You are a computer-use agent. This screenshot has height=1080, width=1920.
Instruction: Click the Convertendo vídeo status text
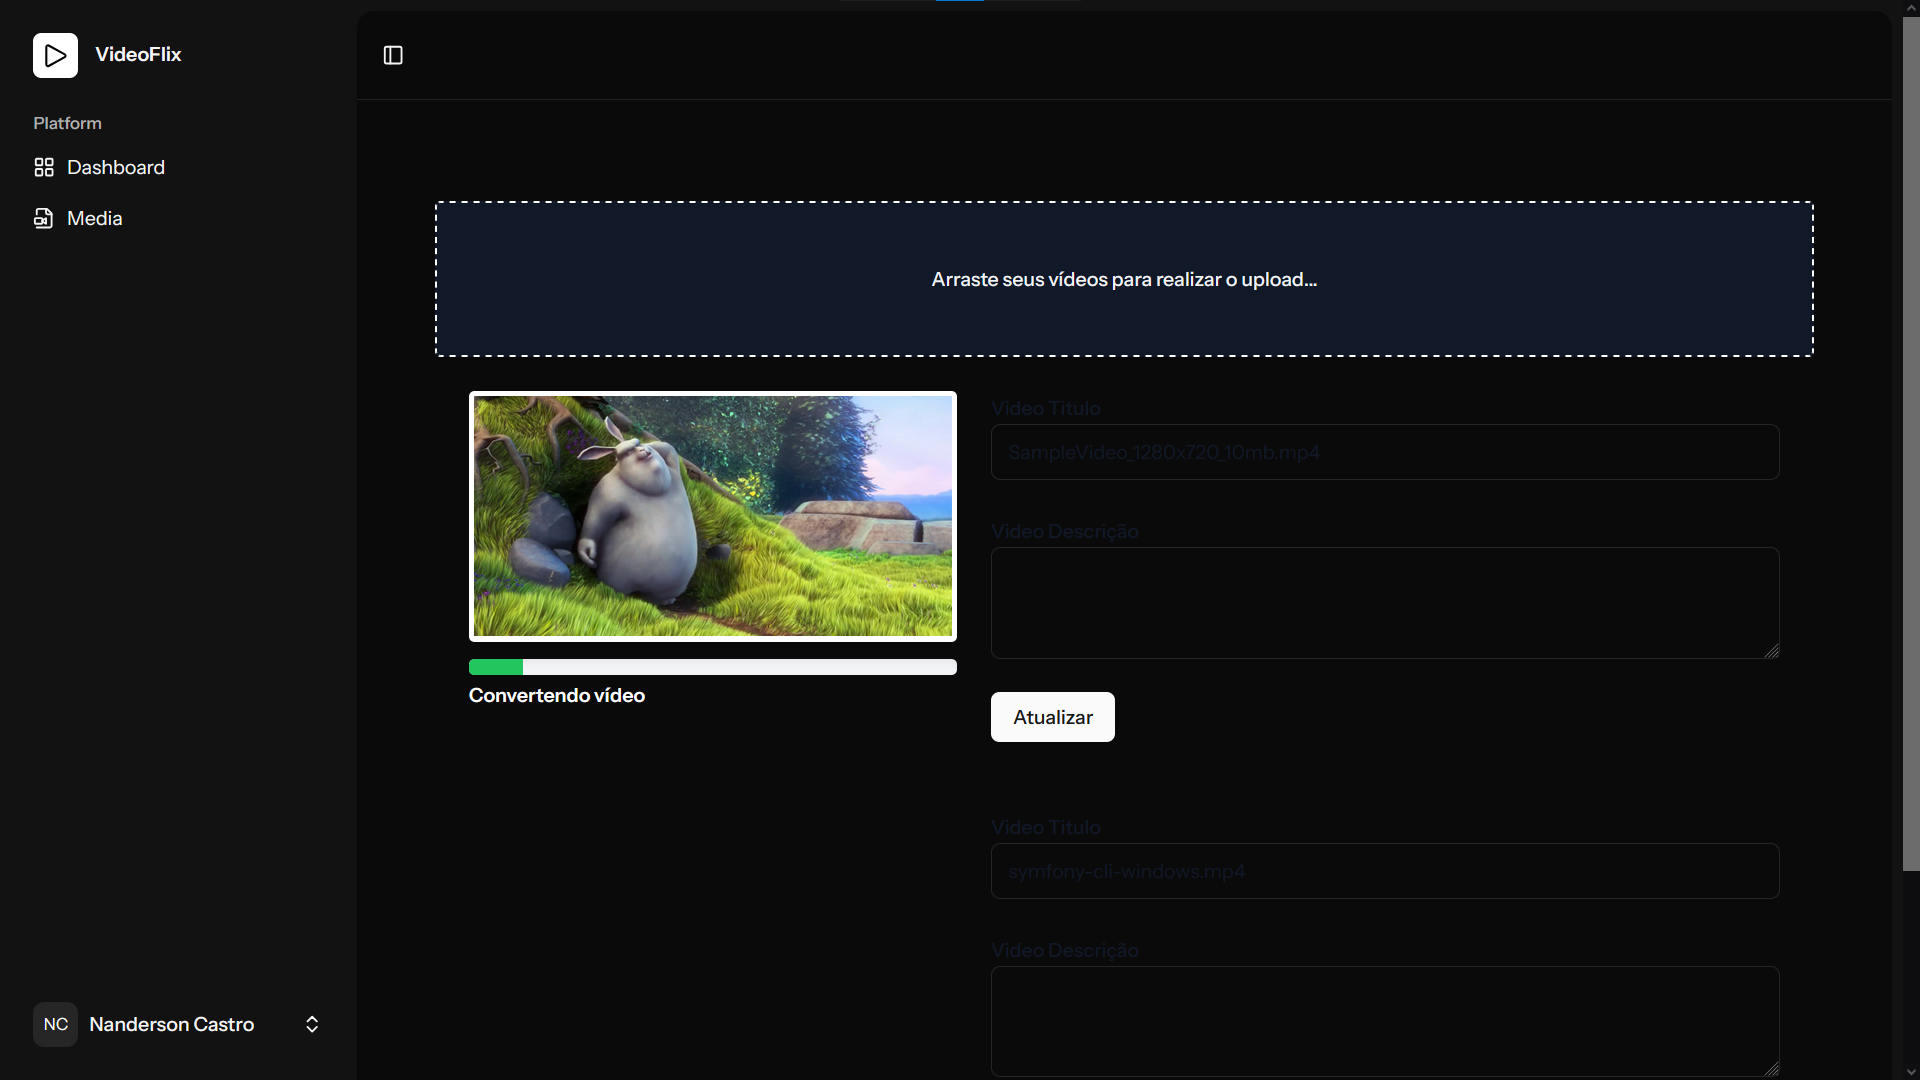click(x=557, y=695)
